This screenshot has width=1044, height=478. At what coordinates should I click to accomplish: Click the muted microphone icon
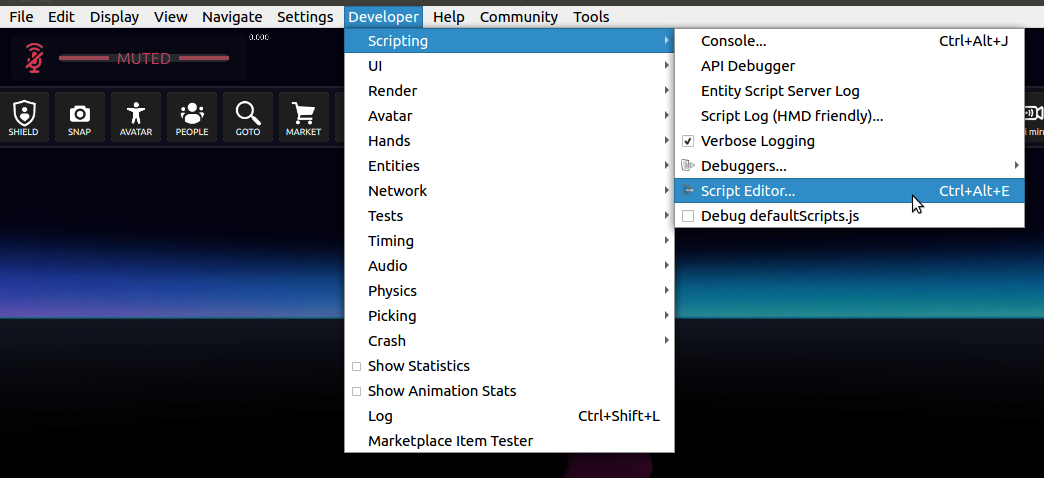(x=34, y=58)
